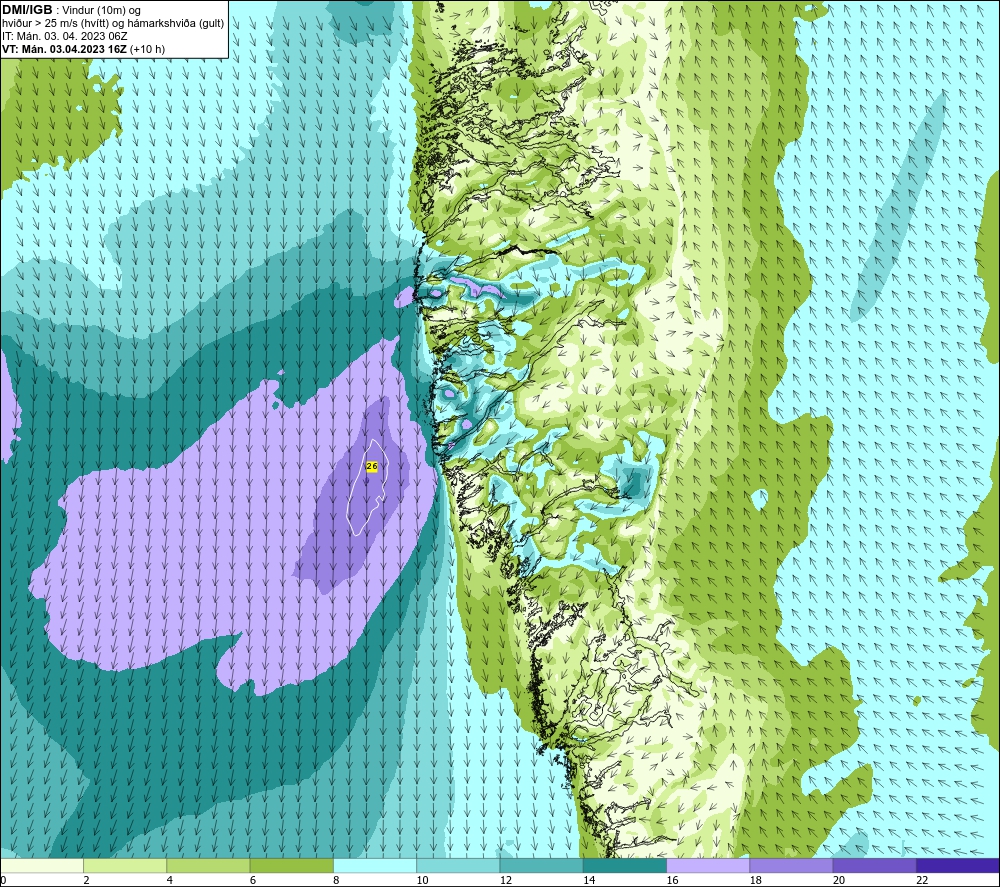
Task: Click the legend scale number 22
Action: [922, 880]
